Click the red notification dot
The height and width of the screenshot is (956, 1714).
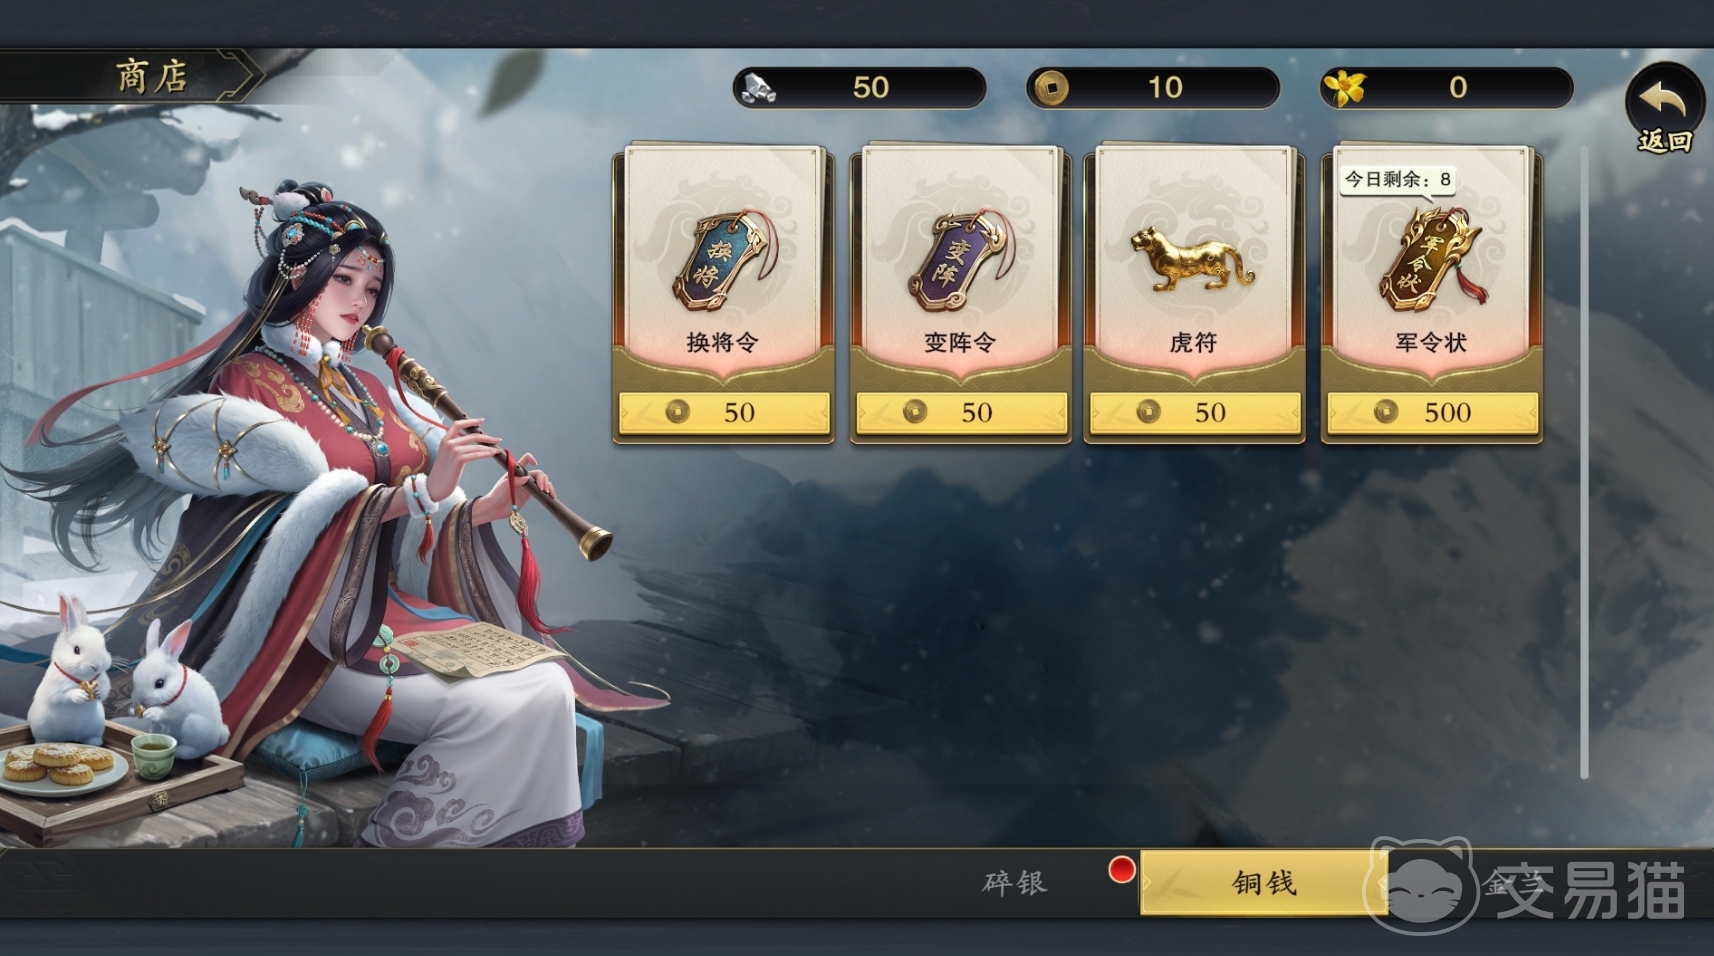tap(1122, 870)
